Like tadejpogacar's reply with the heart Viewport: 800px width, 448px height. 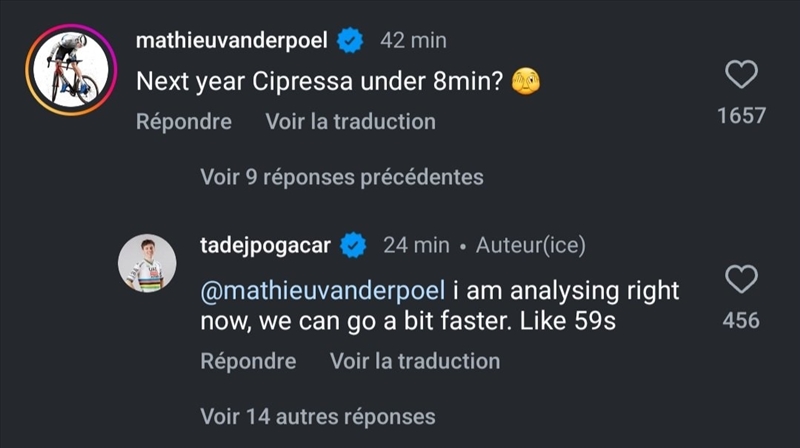[741, 280]
